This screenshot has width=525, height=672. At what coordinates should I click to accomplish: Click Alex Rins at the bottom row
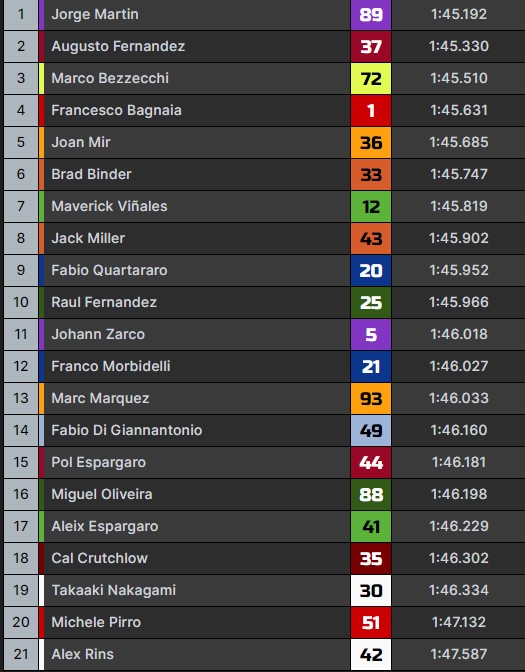(x=82, y=654)
